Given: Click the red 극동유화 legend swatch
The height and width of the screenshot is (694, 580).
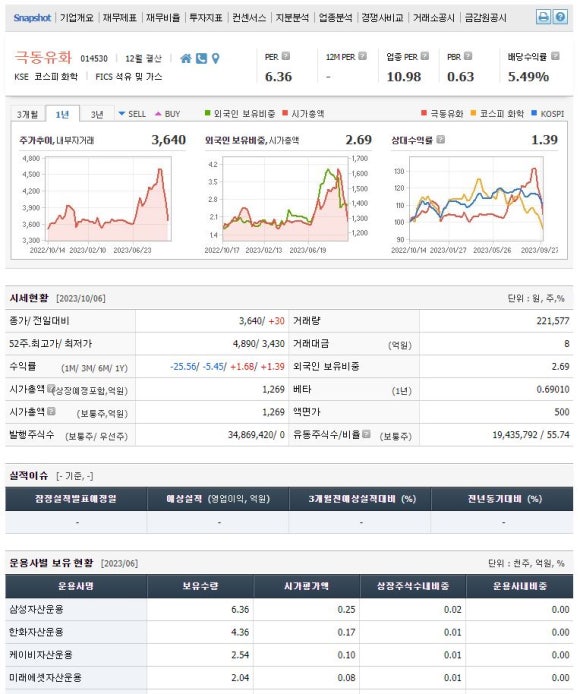Looking at the screenshot, I should pos(424,113).
